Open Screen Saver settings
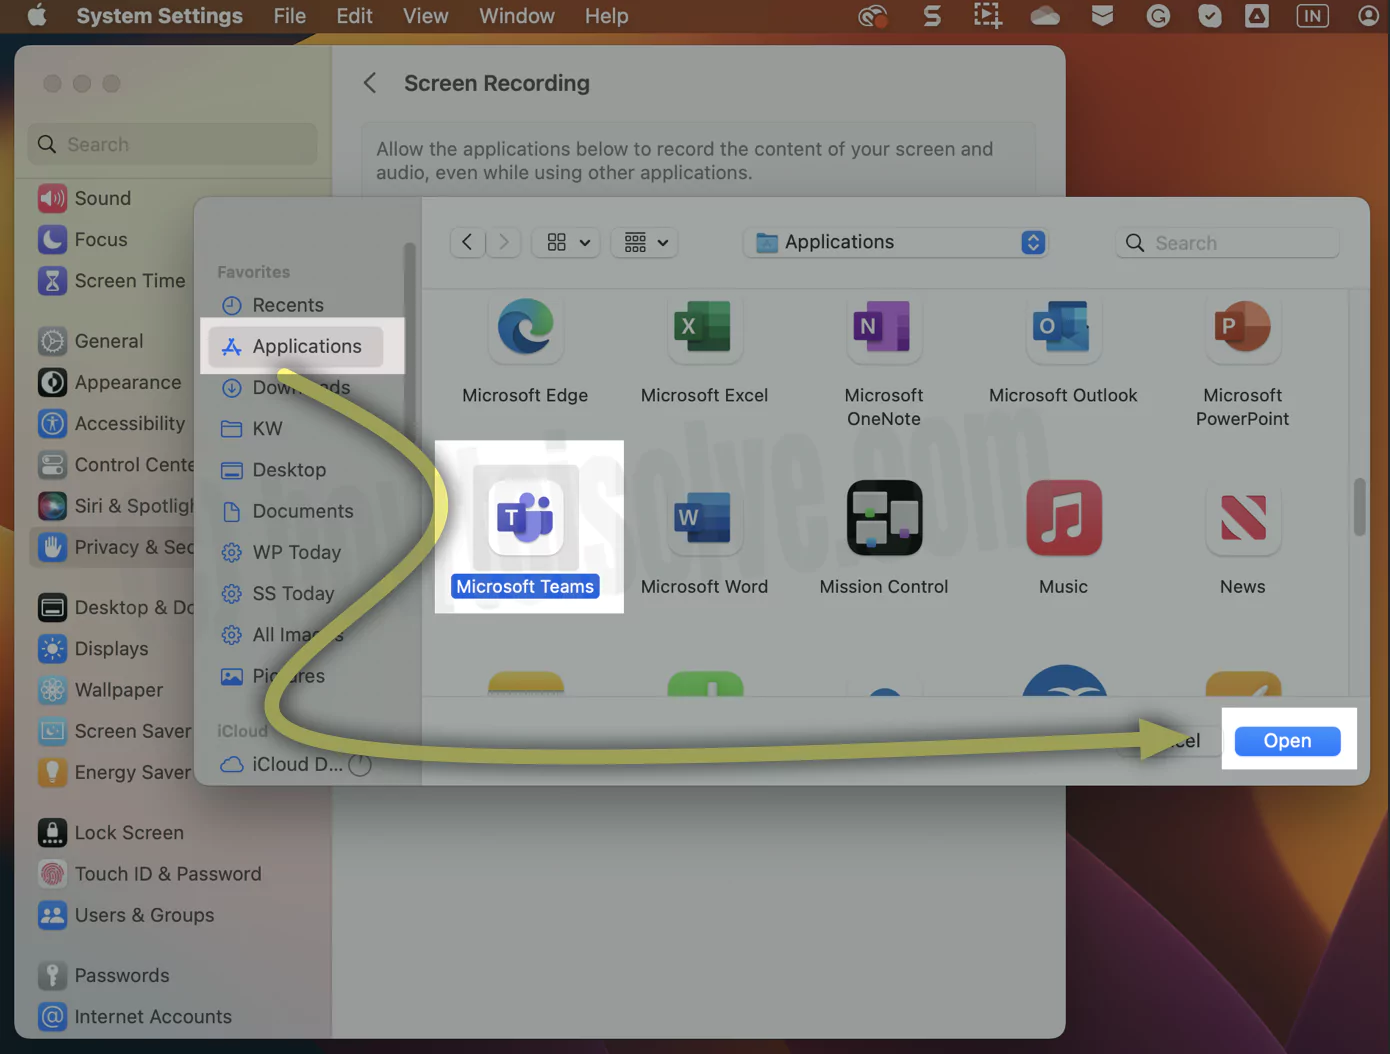The width and height of the screenshot is (1390, 1054). pos(112,731)
